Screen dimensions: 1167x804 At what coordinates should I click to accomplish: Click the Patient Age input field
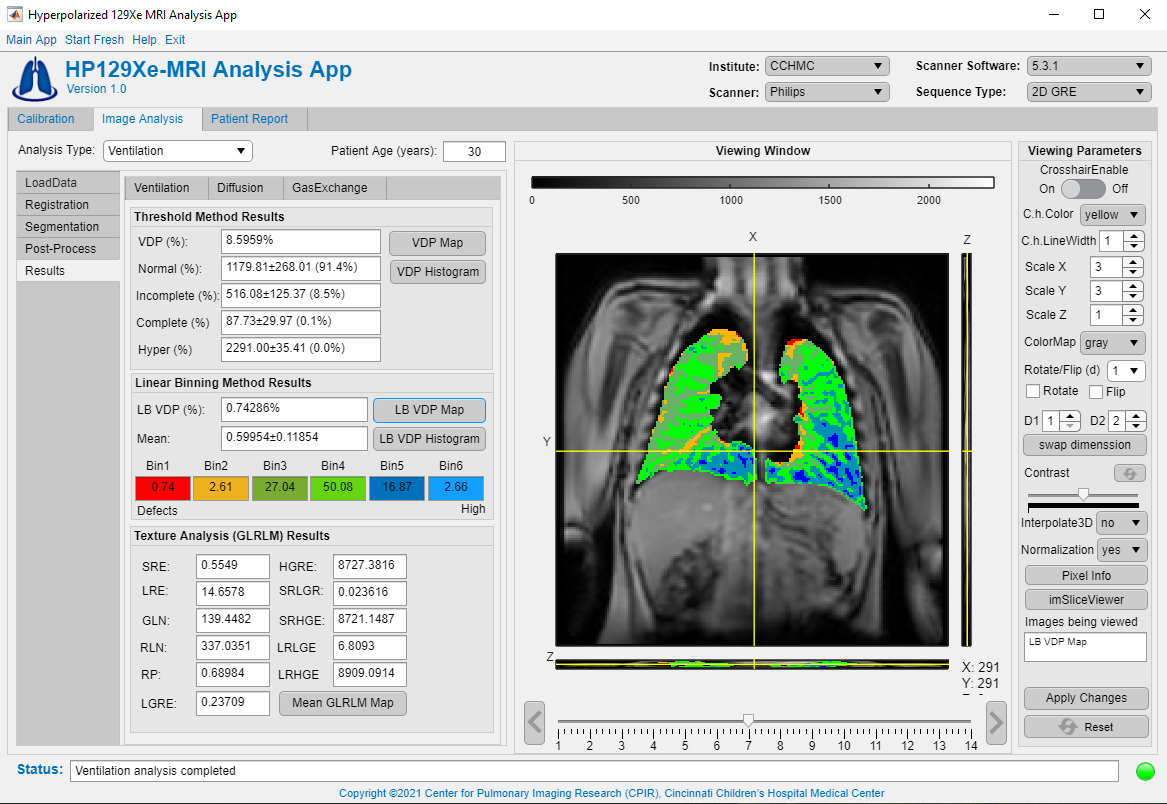474,152
